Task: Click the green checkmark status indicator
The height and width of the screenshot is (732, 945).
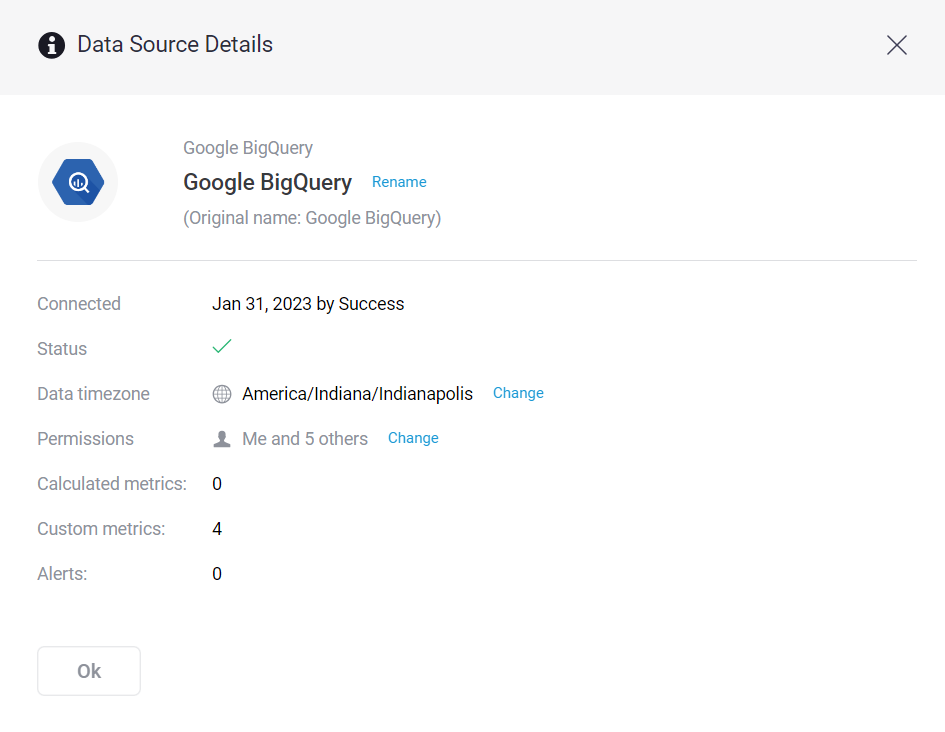Action: click(221, 345)
